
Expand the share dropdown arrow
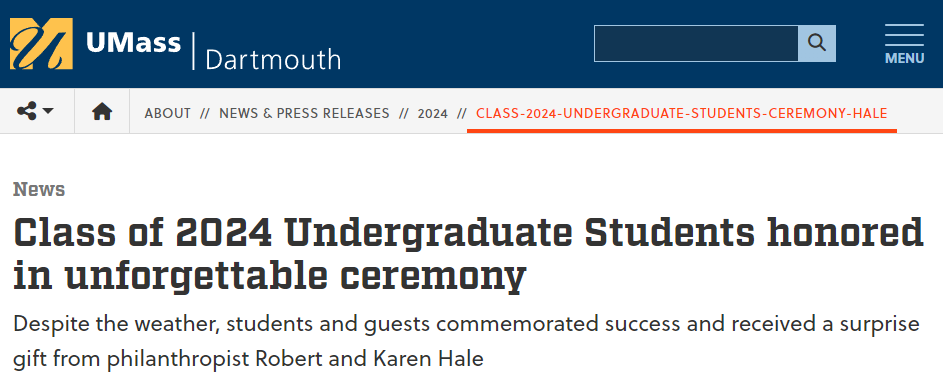point(48,111)
